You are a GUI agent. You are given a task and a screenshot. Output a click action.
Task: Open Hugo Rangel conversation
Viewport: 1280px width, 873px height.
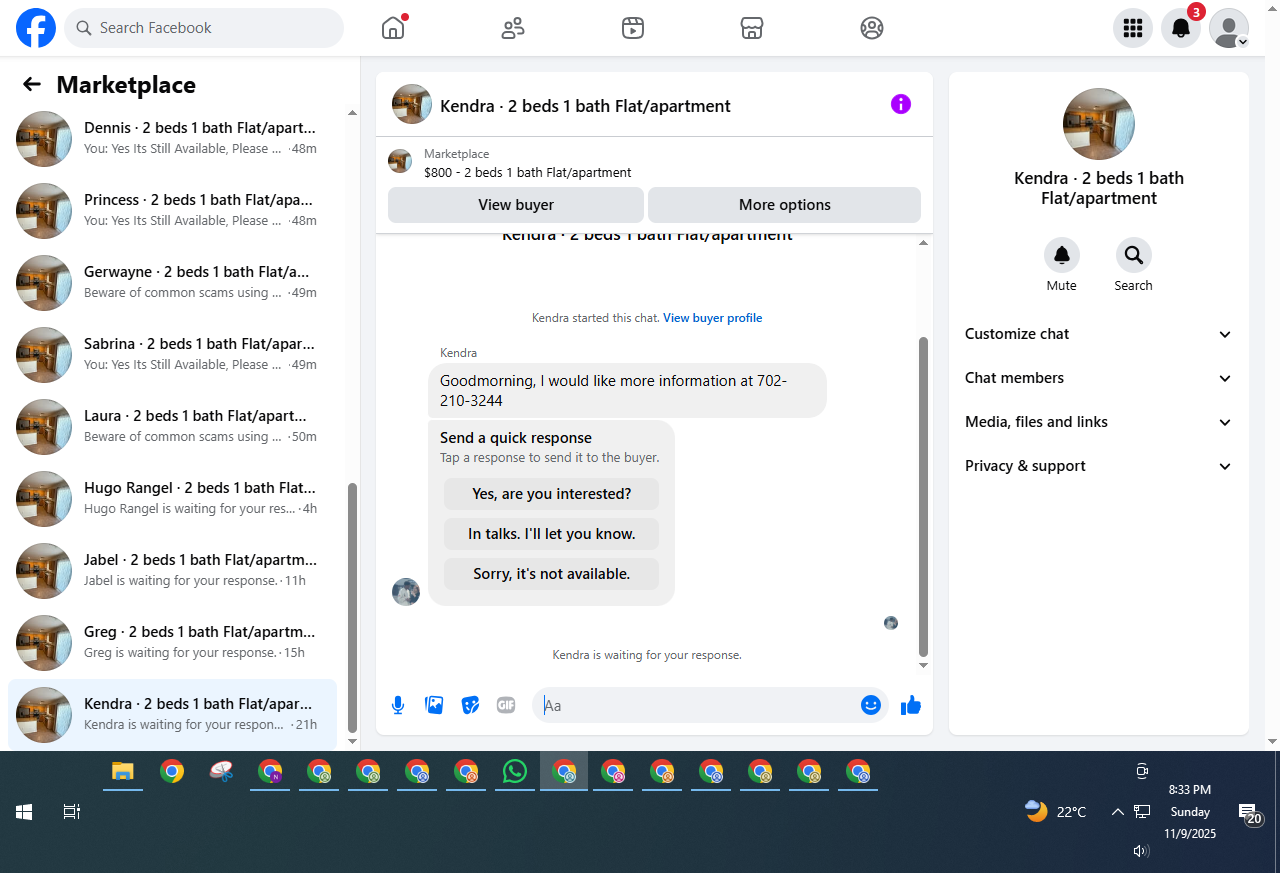(x=172, y=499)
